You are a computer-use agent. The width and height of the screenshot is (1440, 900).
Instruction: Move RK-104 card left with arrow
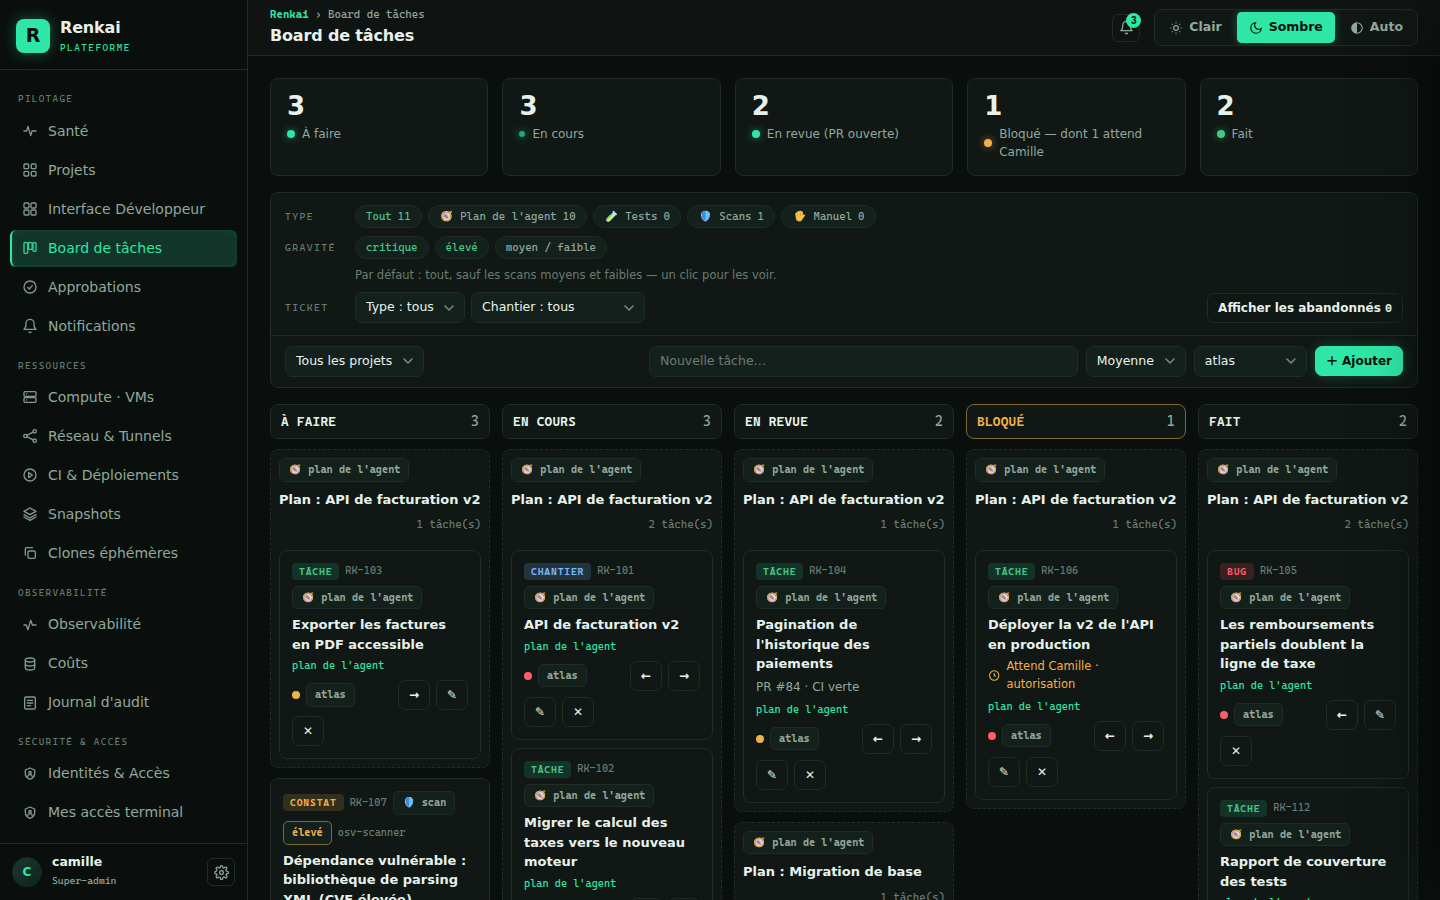(x=878, y=739)
